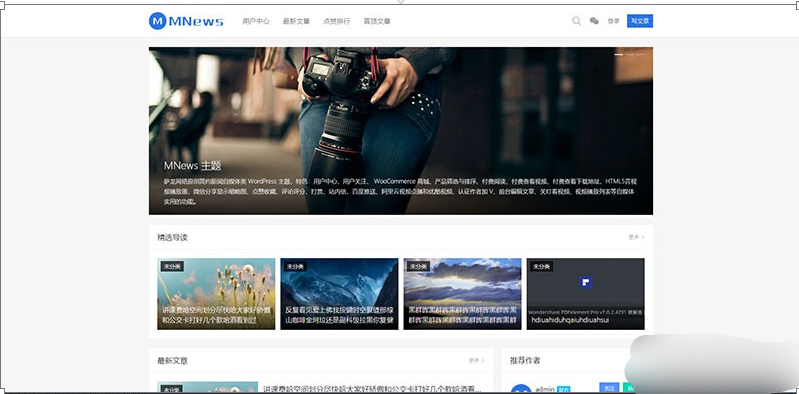The width and height of the screenshot is (799, 394).
Task: Click PDFelement logo icon in dark card
Action: 585,283
